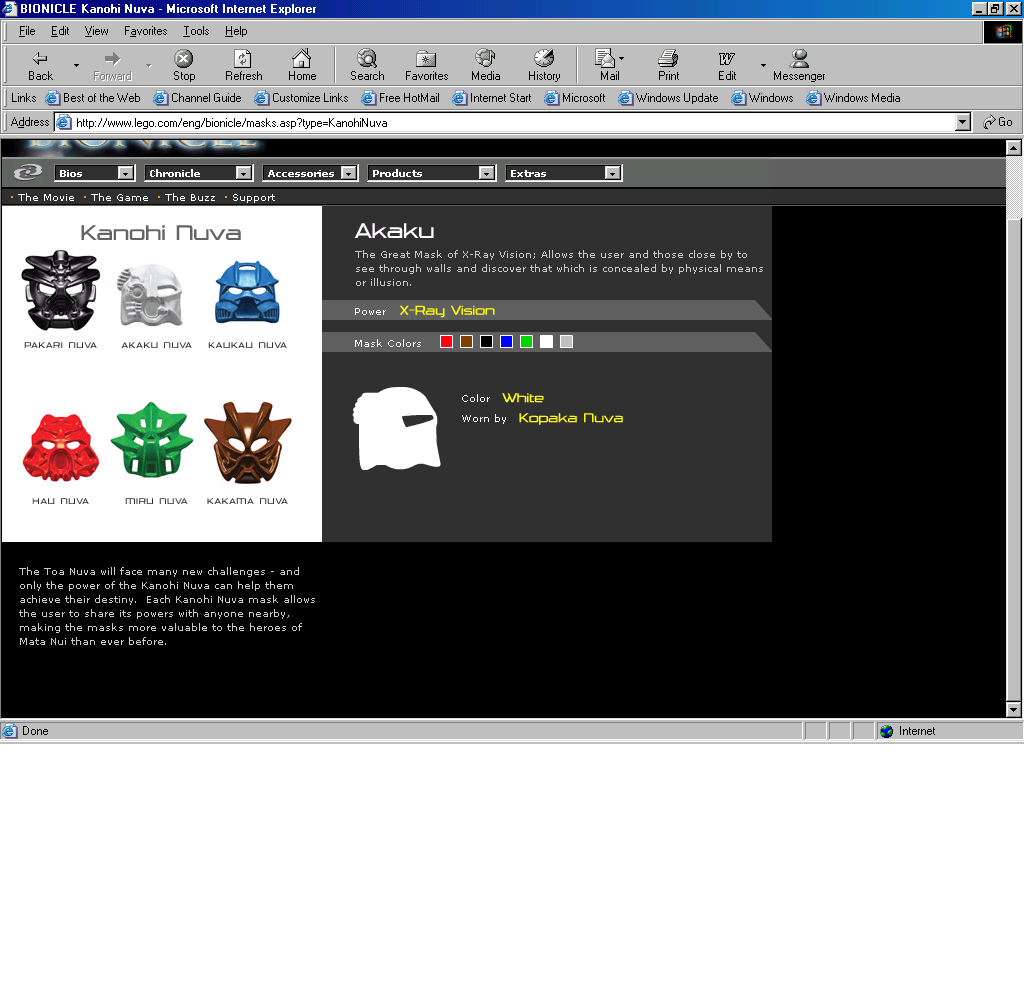Open the Media toolbar button
The image size is (1024, 1000).
click(485, 65)
